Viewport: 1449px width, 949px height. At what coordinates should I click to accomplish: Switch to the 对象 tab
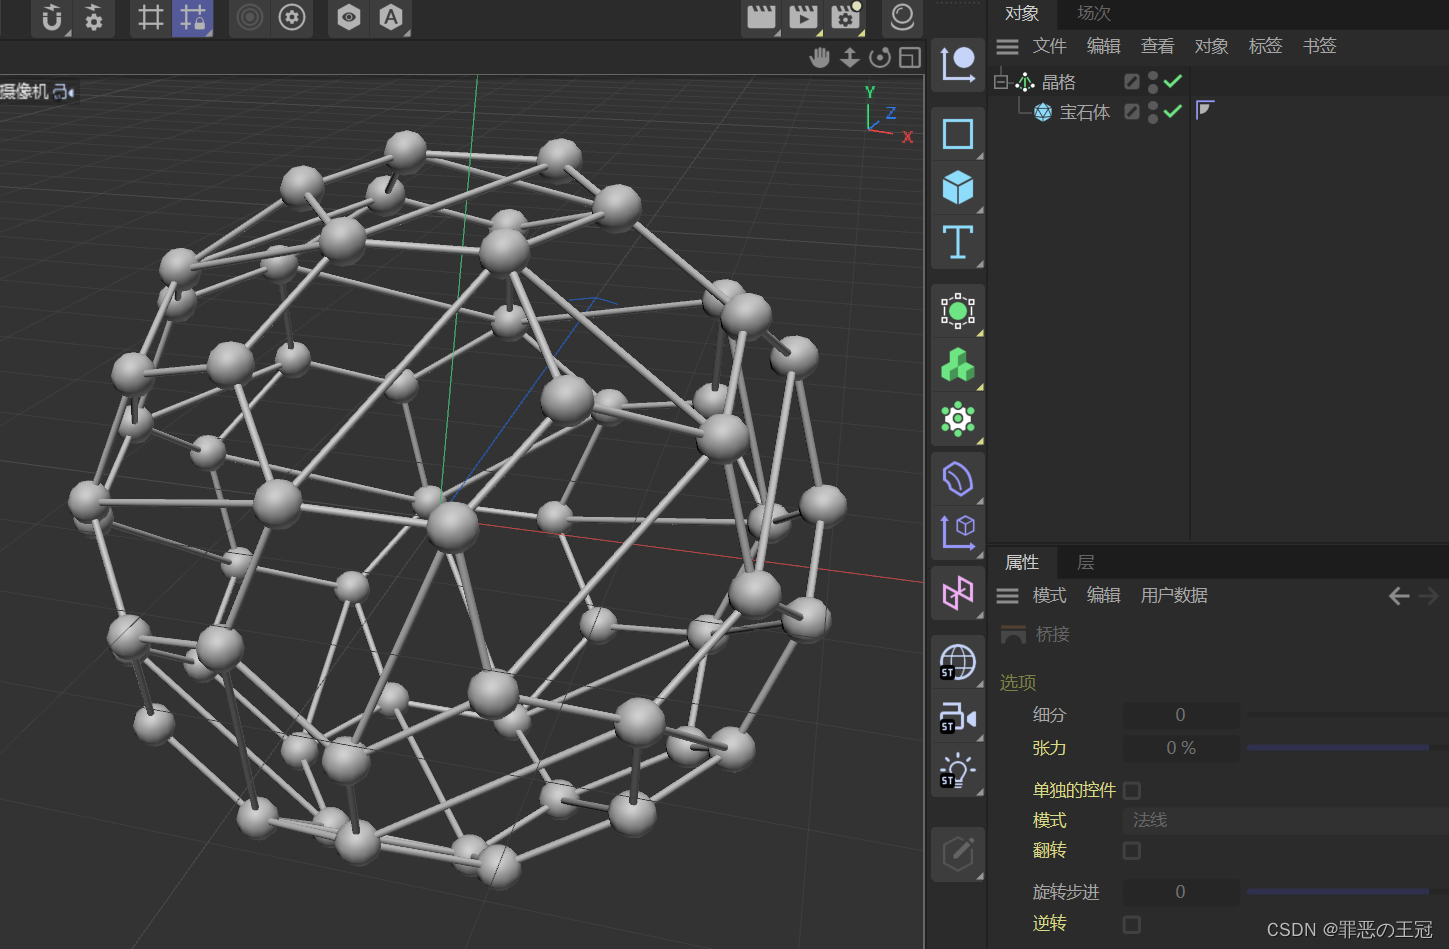(1022, 13)
